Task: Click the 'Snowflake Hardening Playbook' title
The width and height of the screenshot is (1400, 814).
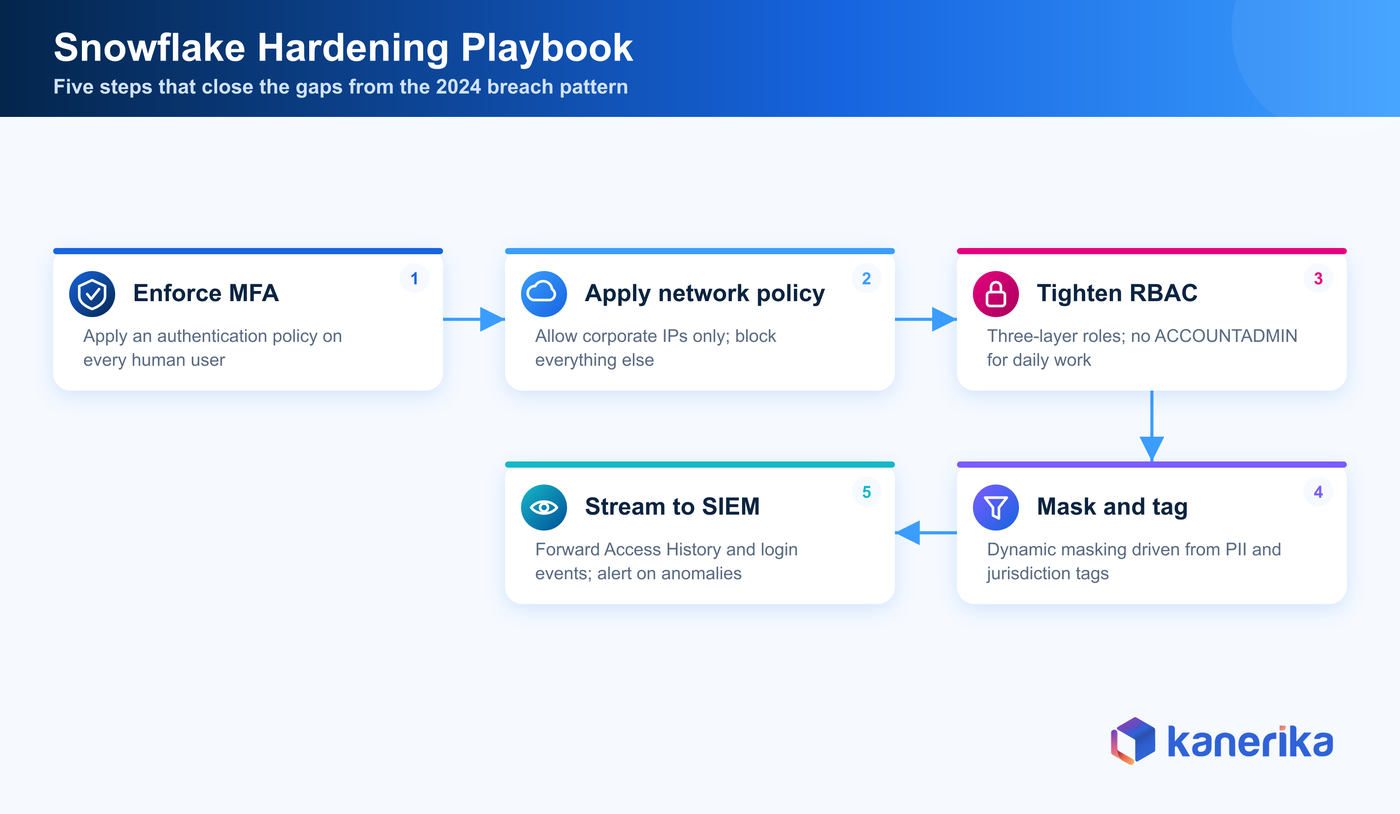Action: coord(343,48)
